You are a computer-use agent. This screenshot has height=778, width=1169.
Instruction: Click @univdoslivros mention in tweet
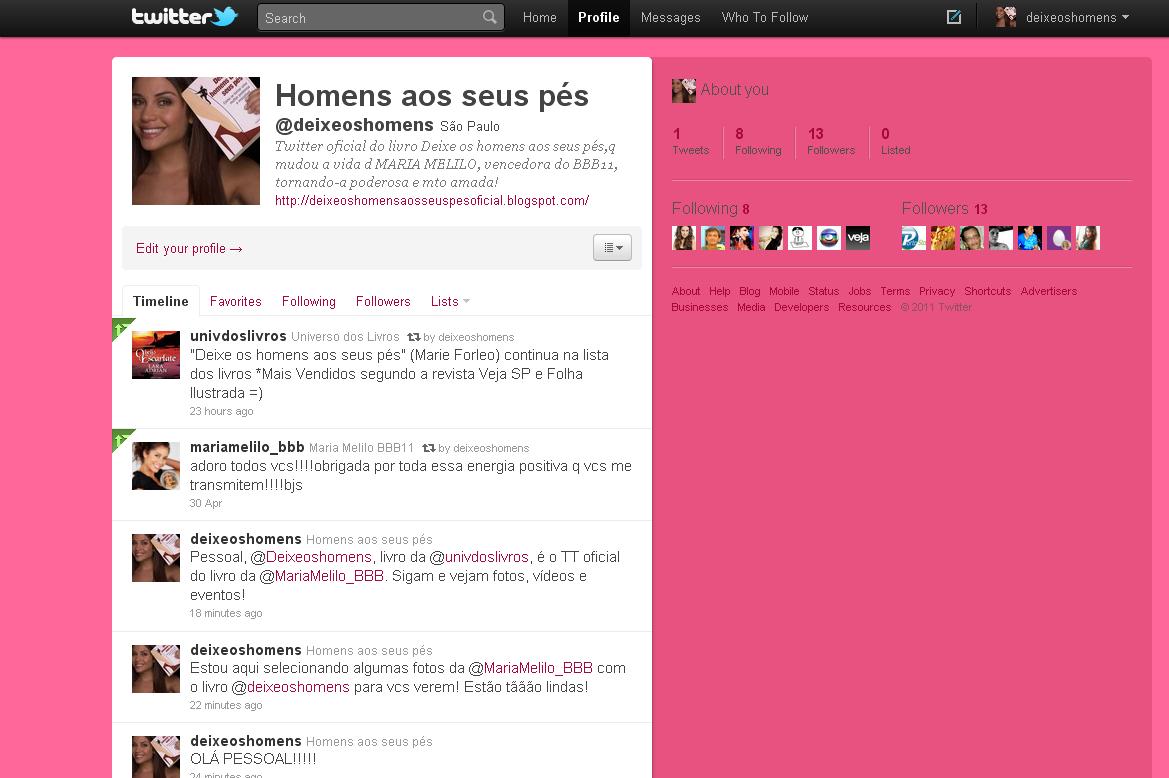click(479, 557)
